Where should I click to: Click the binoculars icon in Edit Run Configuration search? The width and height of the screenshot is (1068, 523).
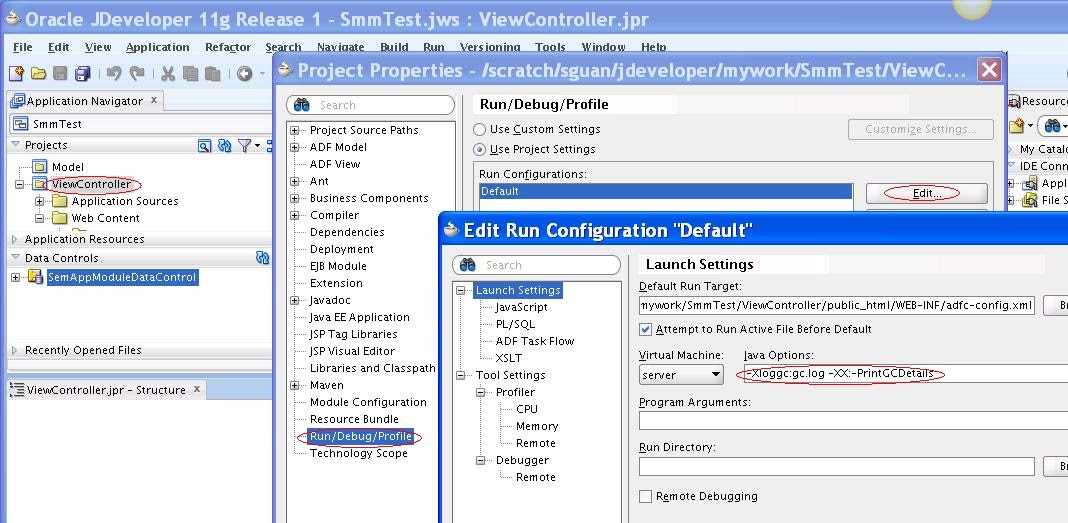coord(467,265)
